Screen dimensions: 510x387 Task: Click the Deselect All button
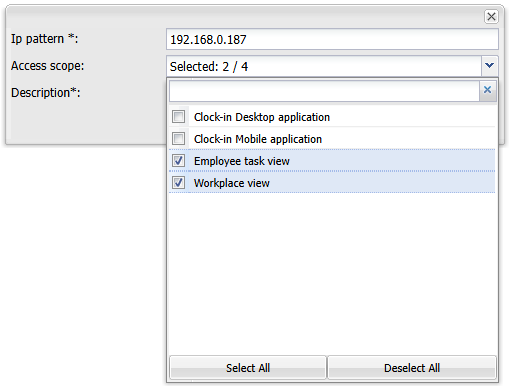point(412,368)
